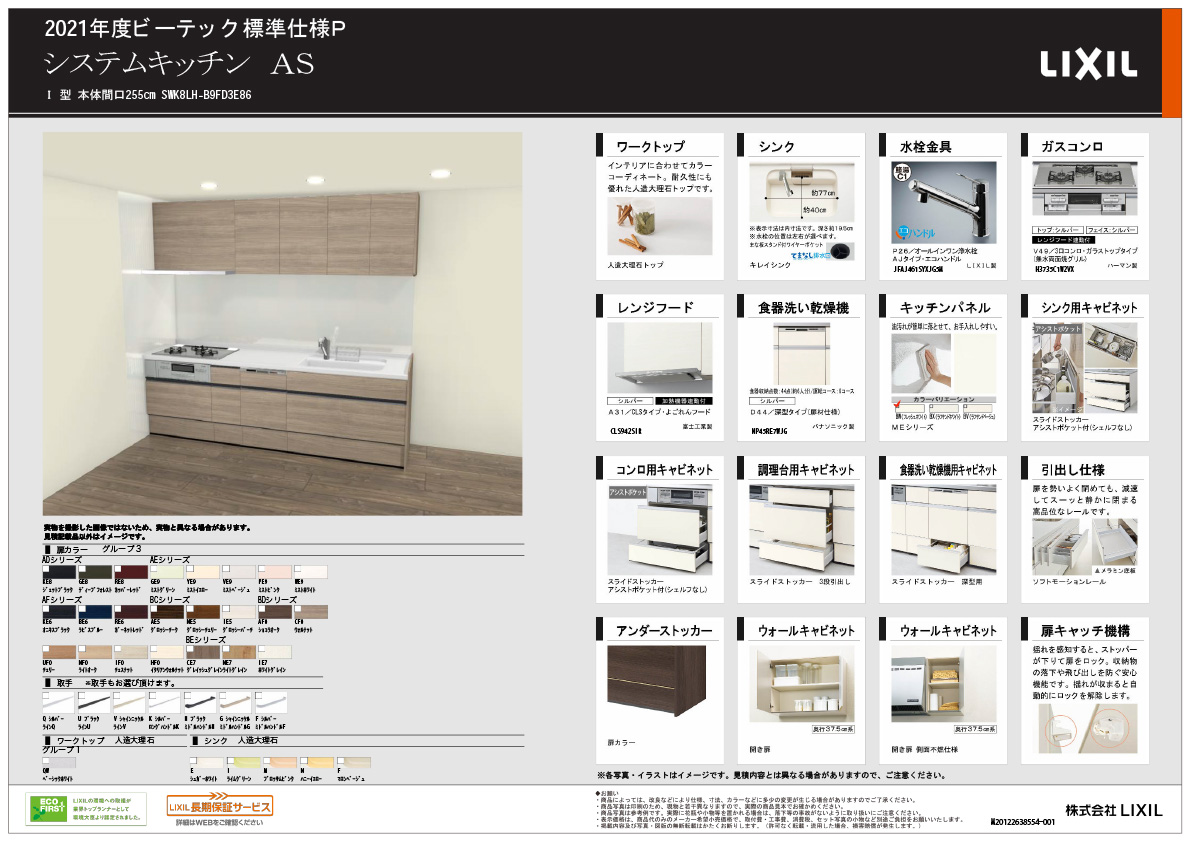Viewport: 1191px width, 842px height.
Task: Click the レンジフード product photo
Action: point(659,359)
